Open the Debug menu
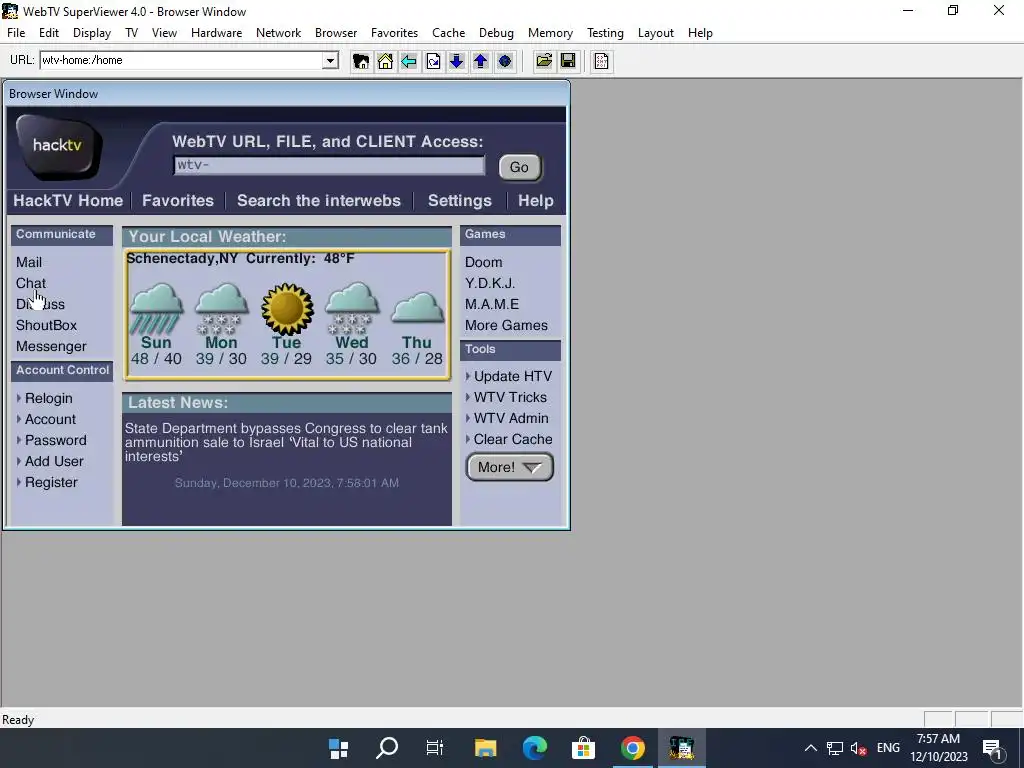Screen dimensions: 1024x768 [496, 33]
